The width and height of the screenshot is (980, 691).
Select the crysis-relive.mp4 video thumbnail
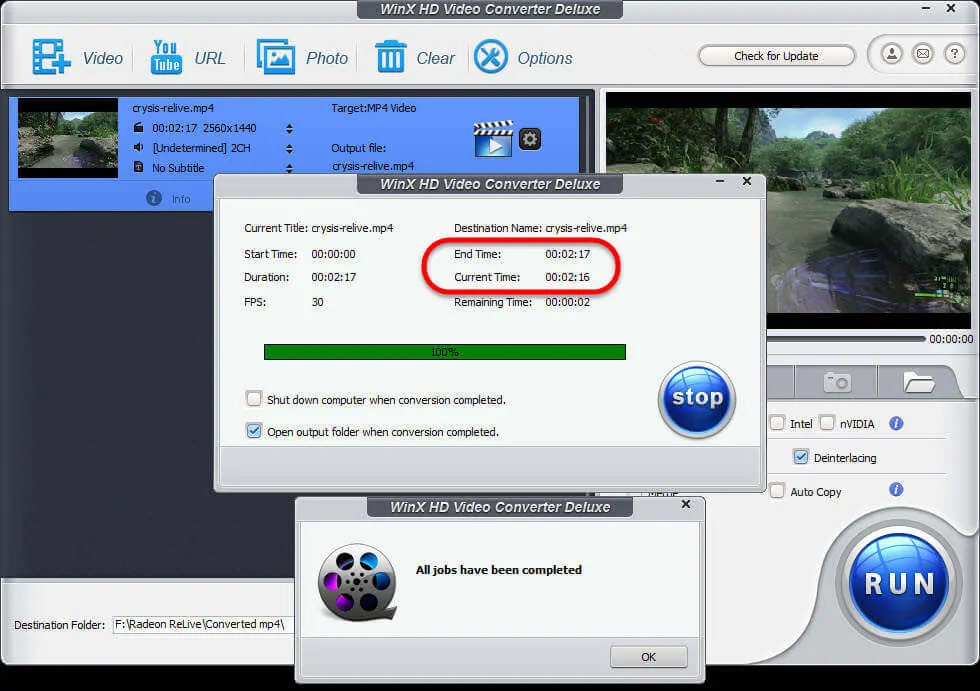pyautogui.click(x=68, y=138)
